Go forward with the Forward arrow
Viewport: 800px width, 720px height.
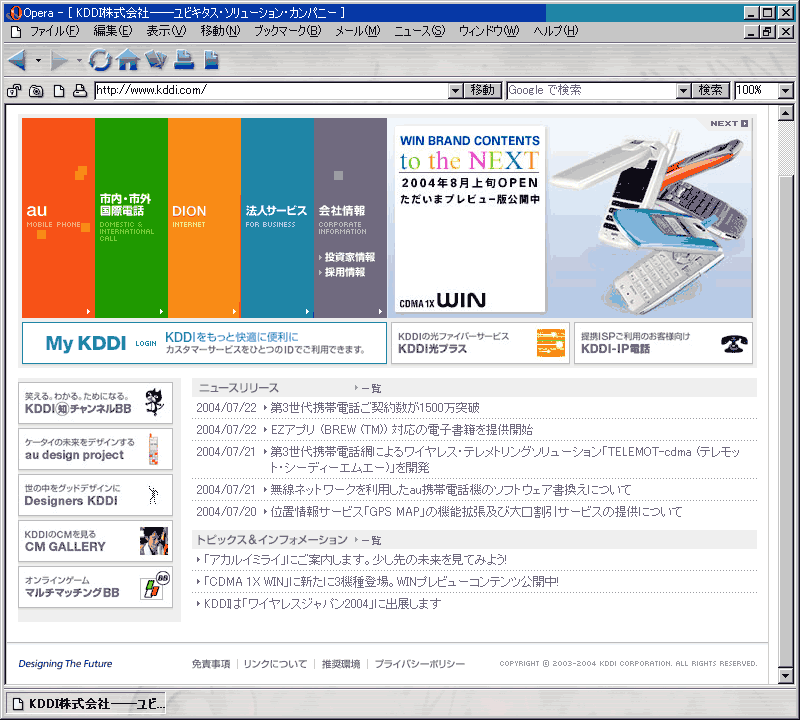[59, 61]
